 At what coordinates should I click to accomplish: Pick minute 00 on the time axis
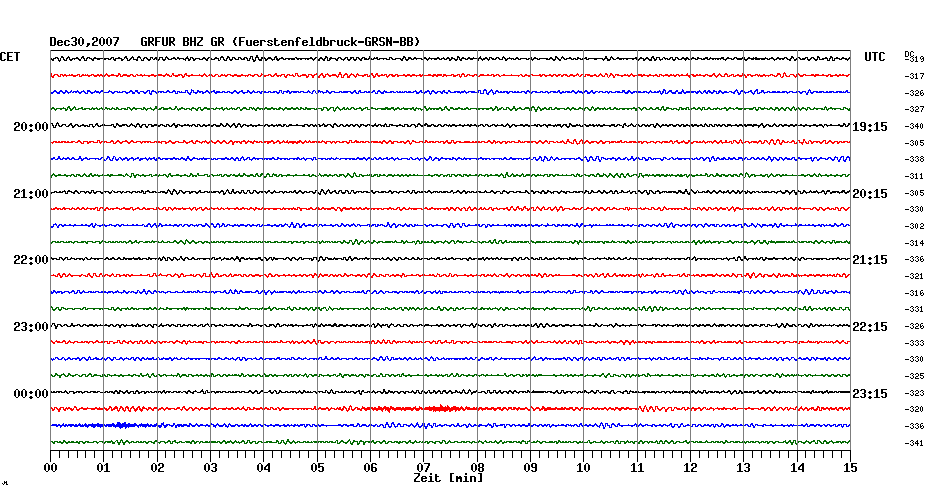click(x=50, y=468)
